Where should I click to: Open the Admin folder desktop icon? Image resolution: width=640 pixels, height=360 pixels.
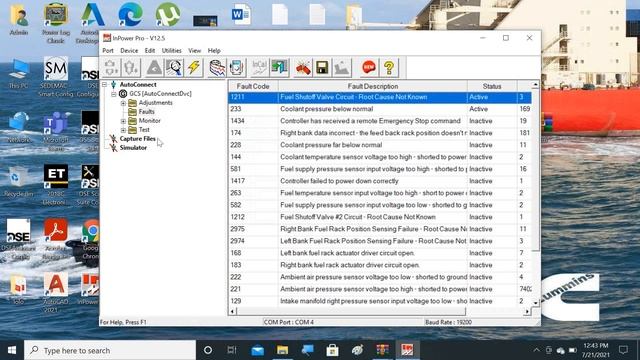pyautogui.click(x=19, y=20)
